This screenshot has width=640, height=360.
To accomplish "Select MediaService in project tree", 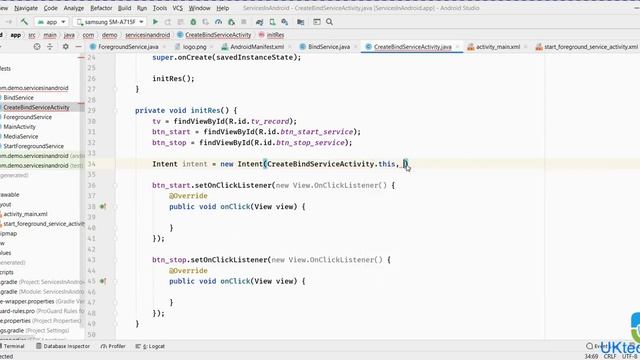I will [x=20, y=136].
